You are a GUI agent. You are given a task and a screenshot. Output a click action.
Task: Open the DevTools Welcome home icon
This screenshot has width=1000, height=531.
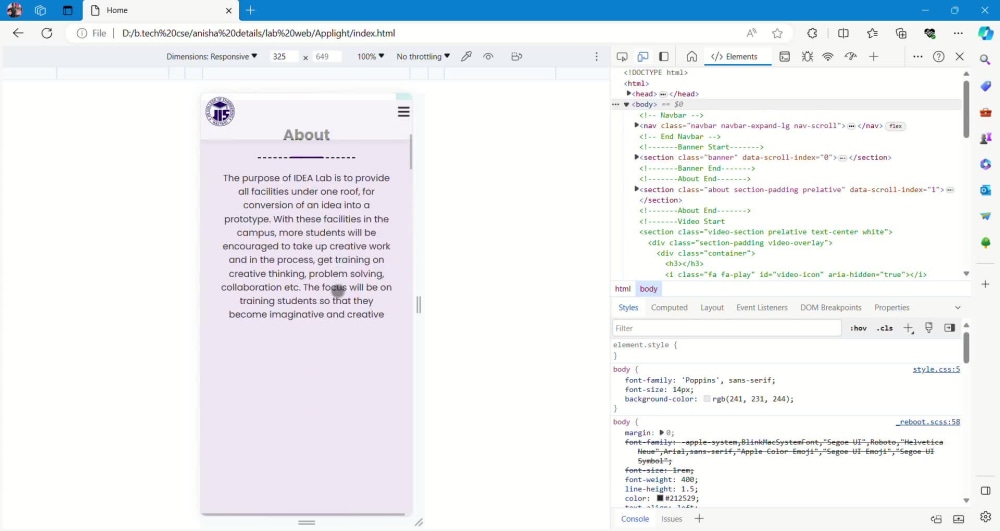(691, 57)
